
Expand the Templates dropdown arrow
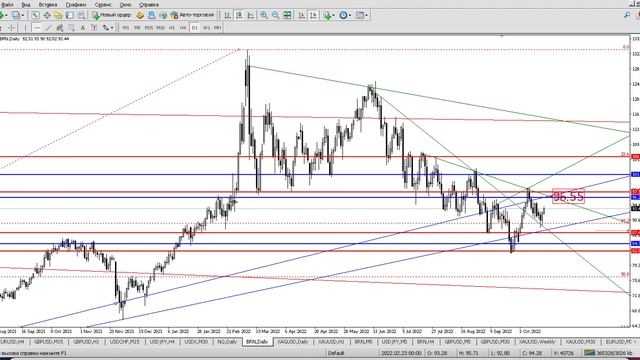pyautogui.click(x=366, y=15)
